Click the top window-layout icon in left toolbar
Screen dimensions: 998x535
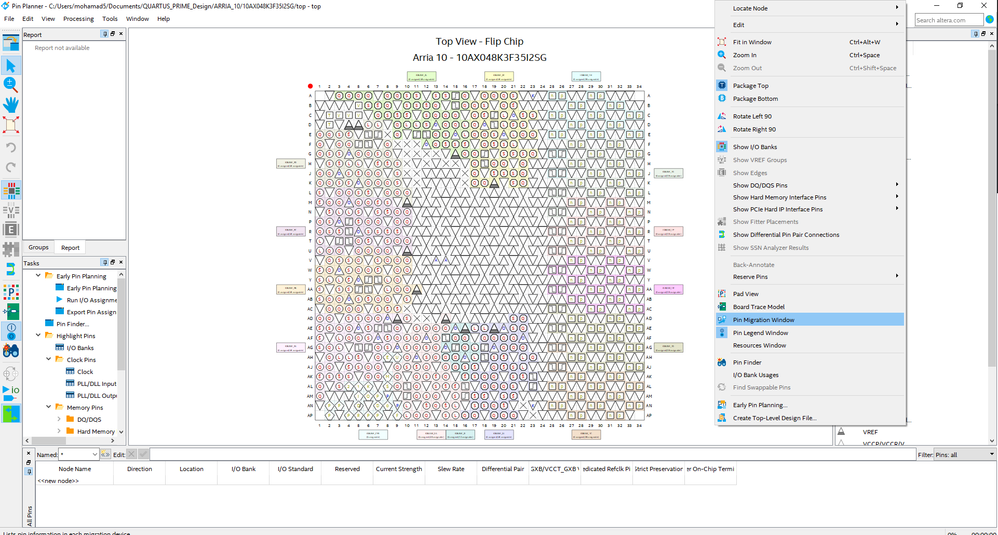pos(11,43)
